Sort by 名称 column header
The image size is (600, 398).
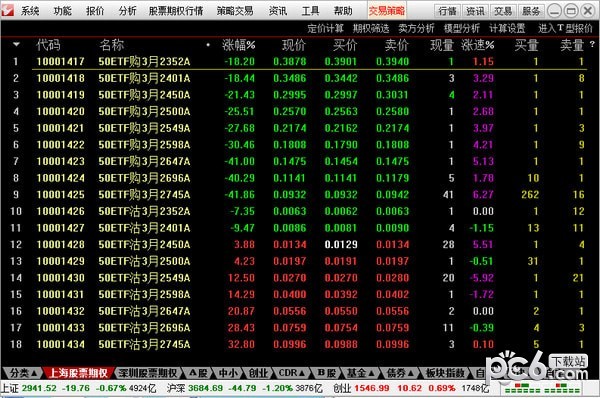[x=111, y=45]
